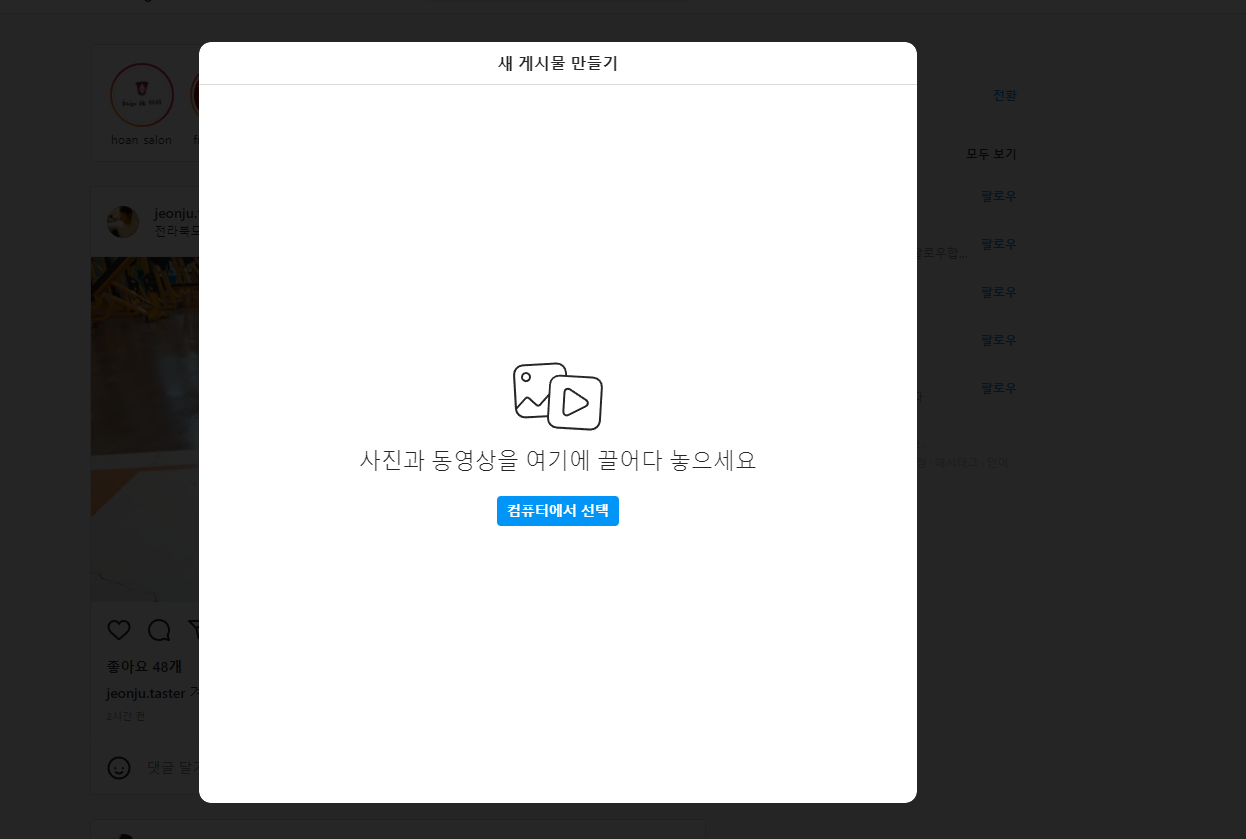
Task: Click the post photo behind the dialog
Action: [145, 430]
